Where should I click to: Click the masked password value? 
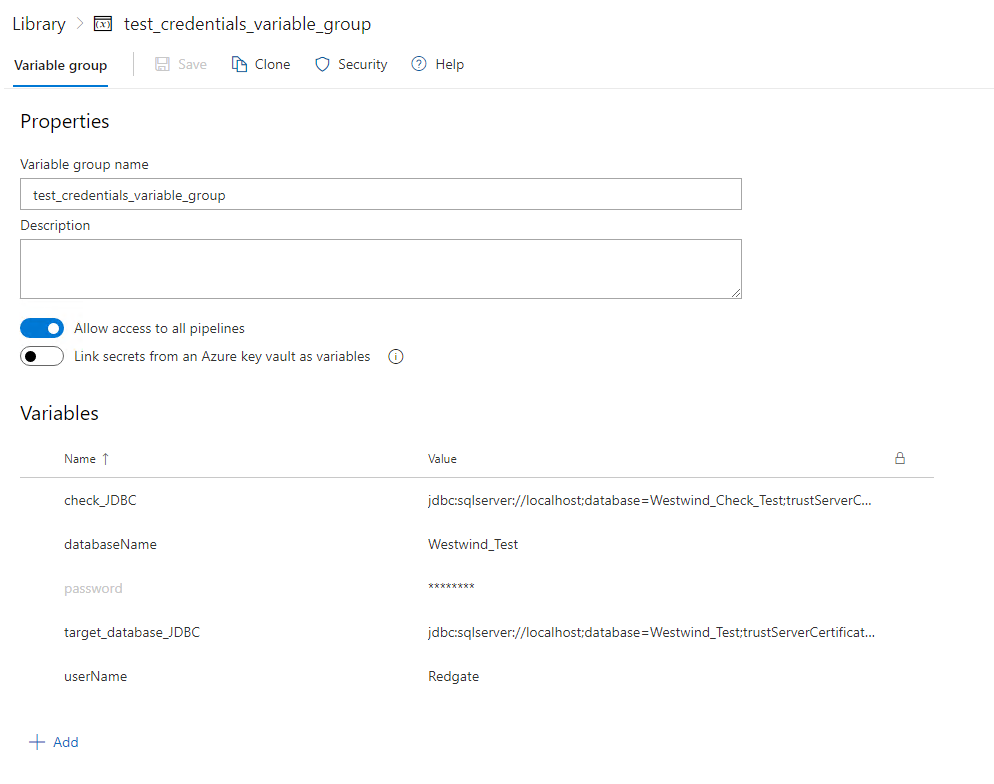[451, 588]
